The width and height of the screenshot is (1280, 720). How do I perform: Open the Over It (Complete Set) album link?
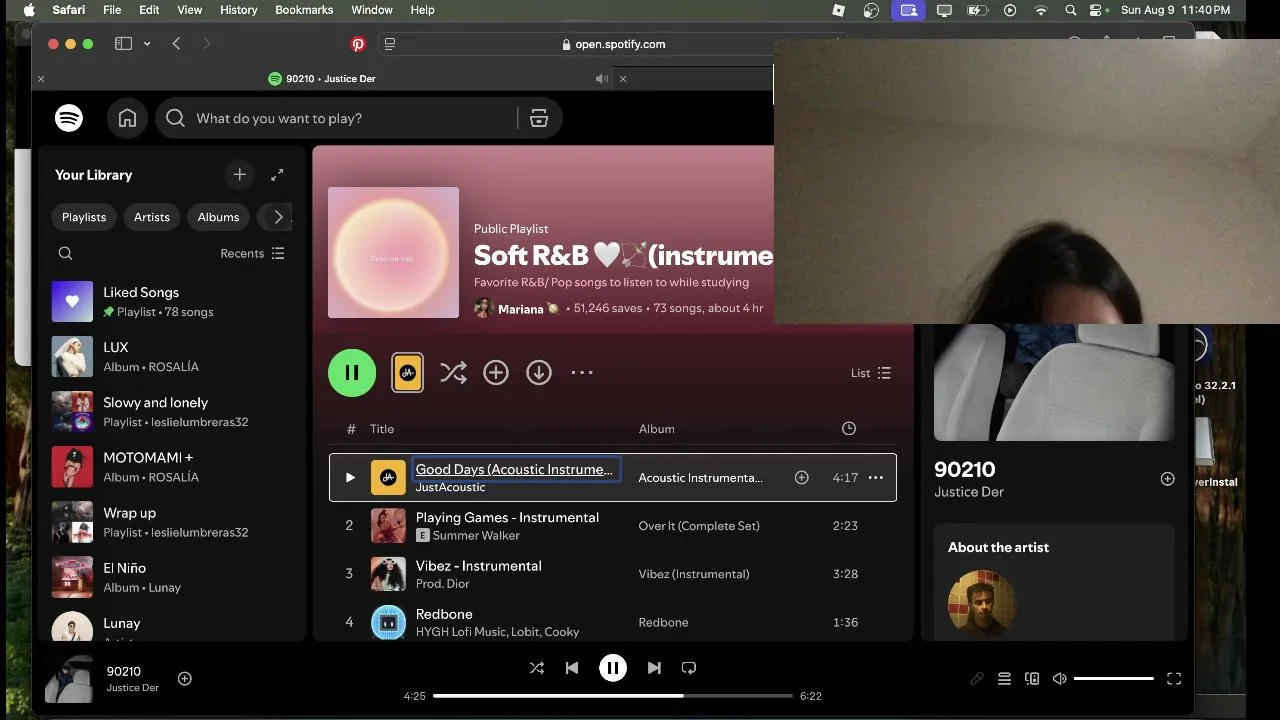[699, 526]
